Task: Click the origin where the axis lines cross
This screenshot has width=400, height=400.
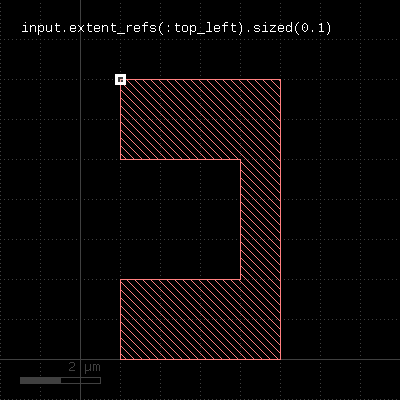Action: click(80, 359)
